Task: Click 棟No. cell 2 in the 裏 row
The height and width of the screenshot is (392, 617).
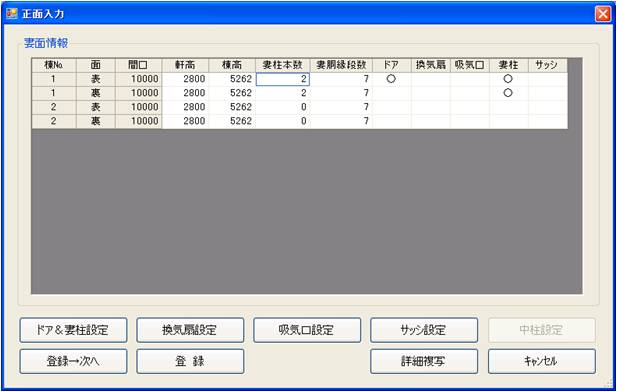Action: (x=54, y=122)
